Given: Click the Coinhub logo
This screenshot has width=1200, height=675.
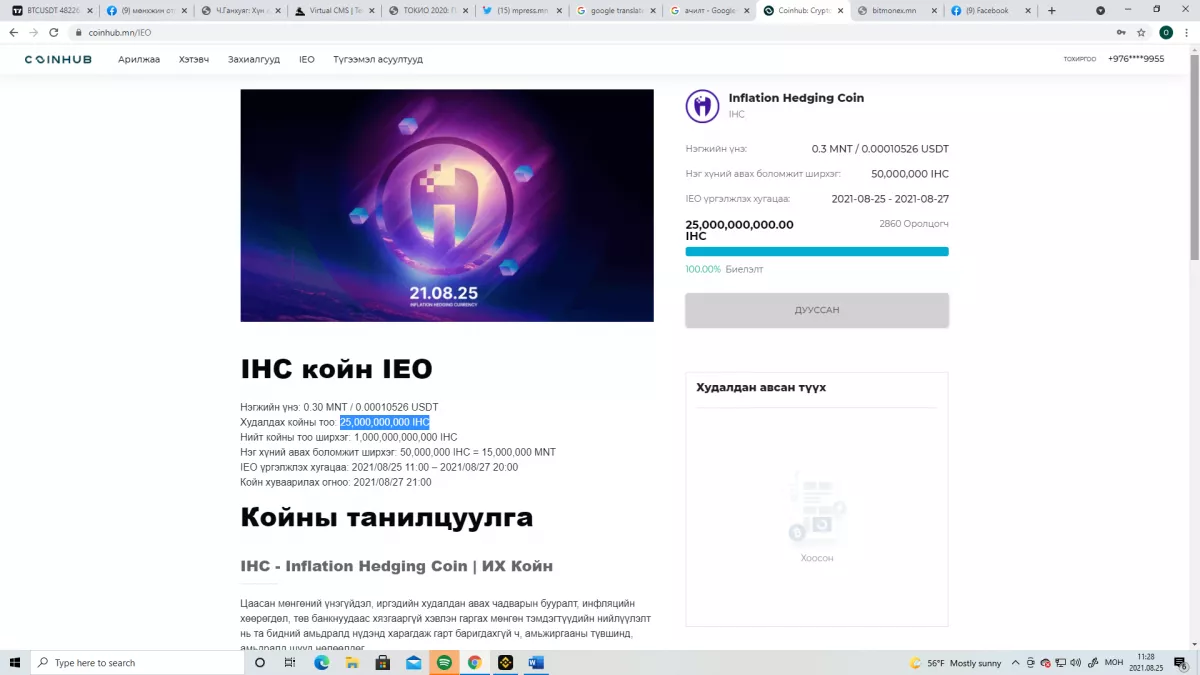Looking at the screenshot, I should point(58,59).
